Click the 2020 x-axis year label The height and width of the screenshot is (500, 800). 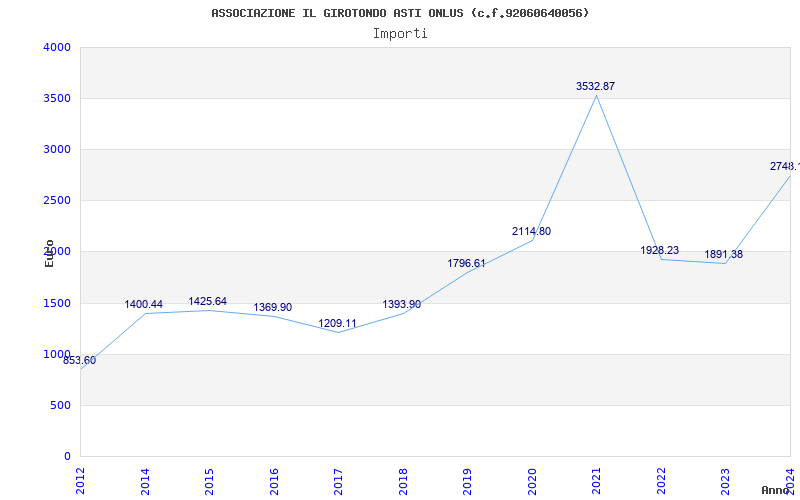tap(532, 481)
